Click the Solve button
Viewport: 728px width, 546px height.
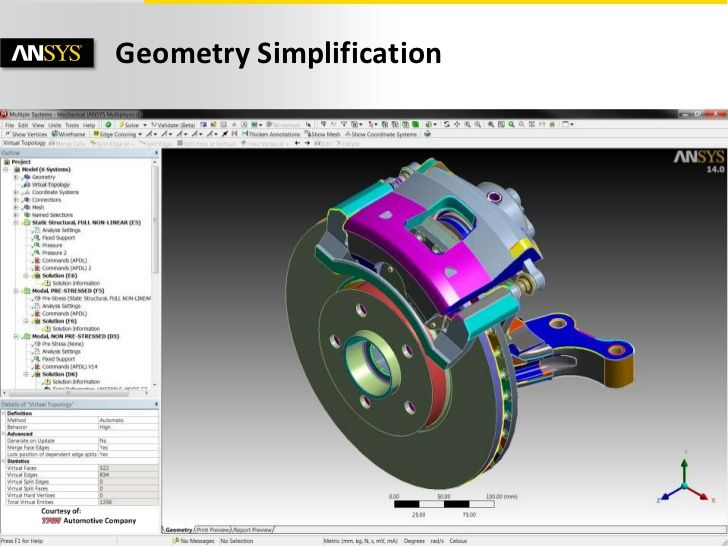[x=129, y=125]
